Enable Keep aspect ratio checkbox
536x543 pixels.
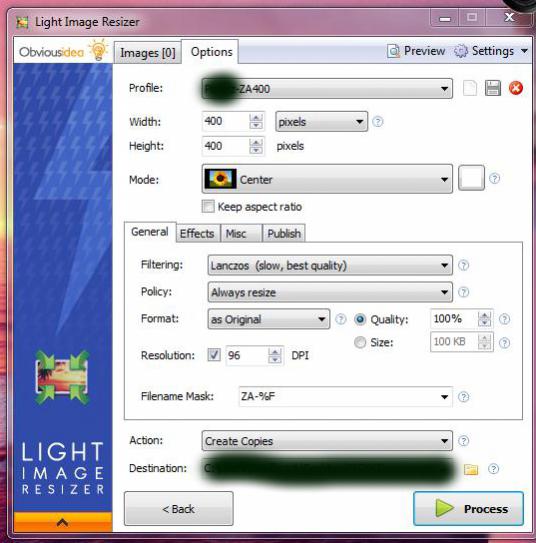pyautogui.click(x=208, y=206)
